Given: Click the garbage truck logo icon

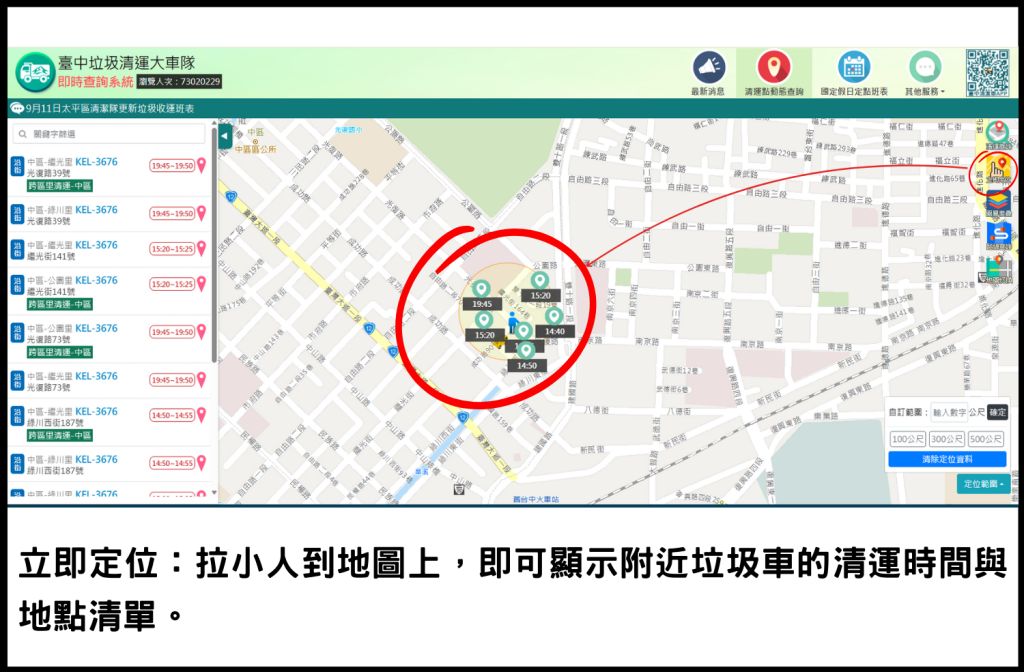Looking at the screenshot, I should pyautogui.click(x=36, y=73).
